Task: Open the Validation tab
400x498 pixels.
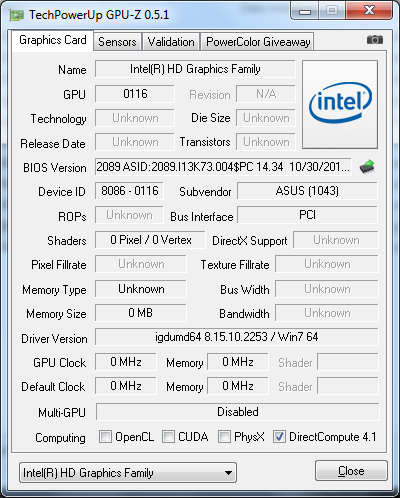Action: (x=171, y=42)
